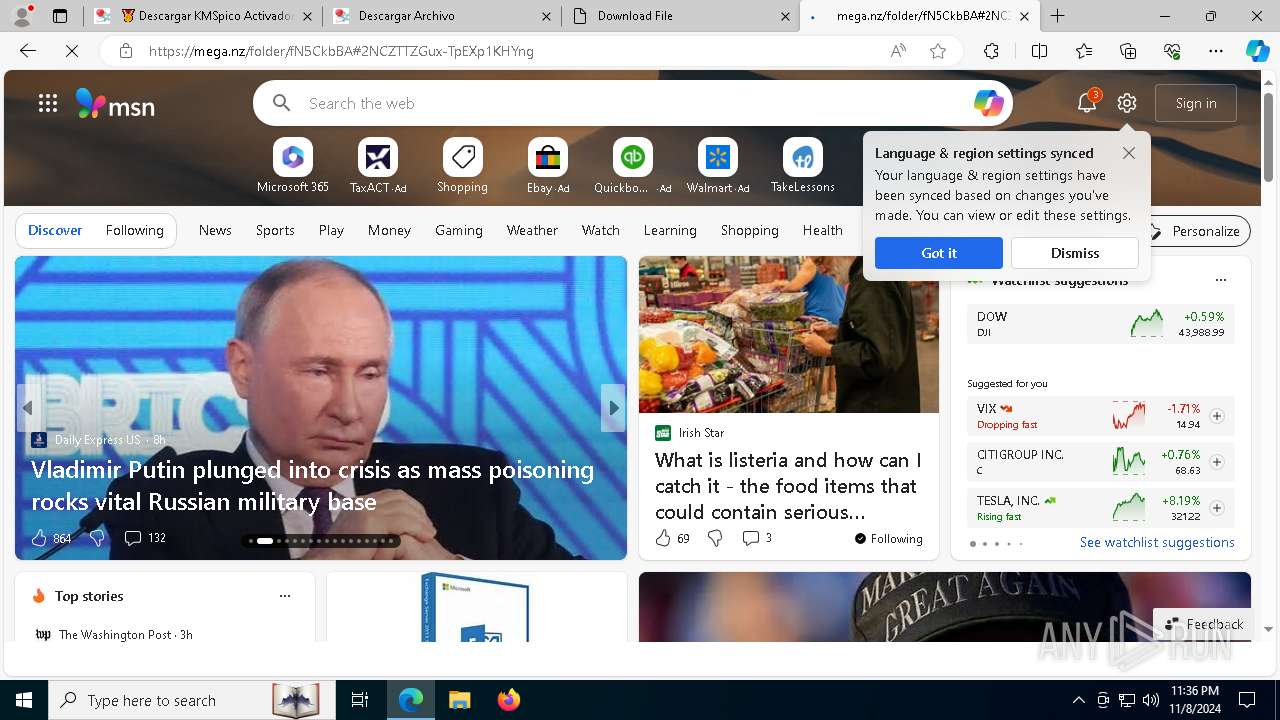Dislike the listeria article
Screen dimensions: 1280x720
[715, 538]
